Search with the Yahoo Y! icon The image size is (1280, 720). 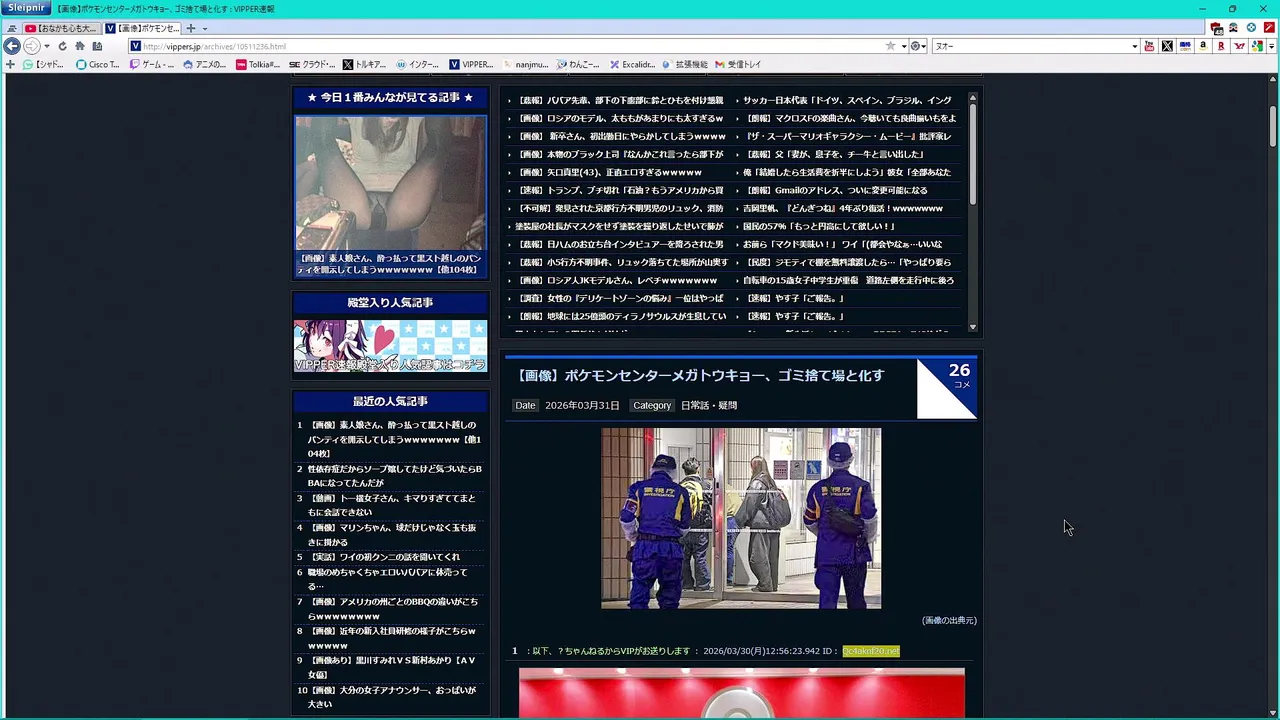tap(1239, 46)
